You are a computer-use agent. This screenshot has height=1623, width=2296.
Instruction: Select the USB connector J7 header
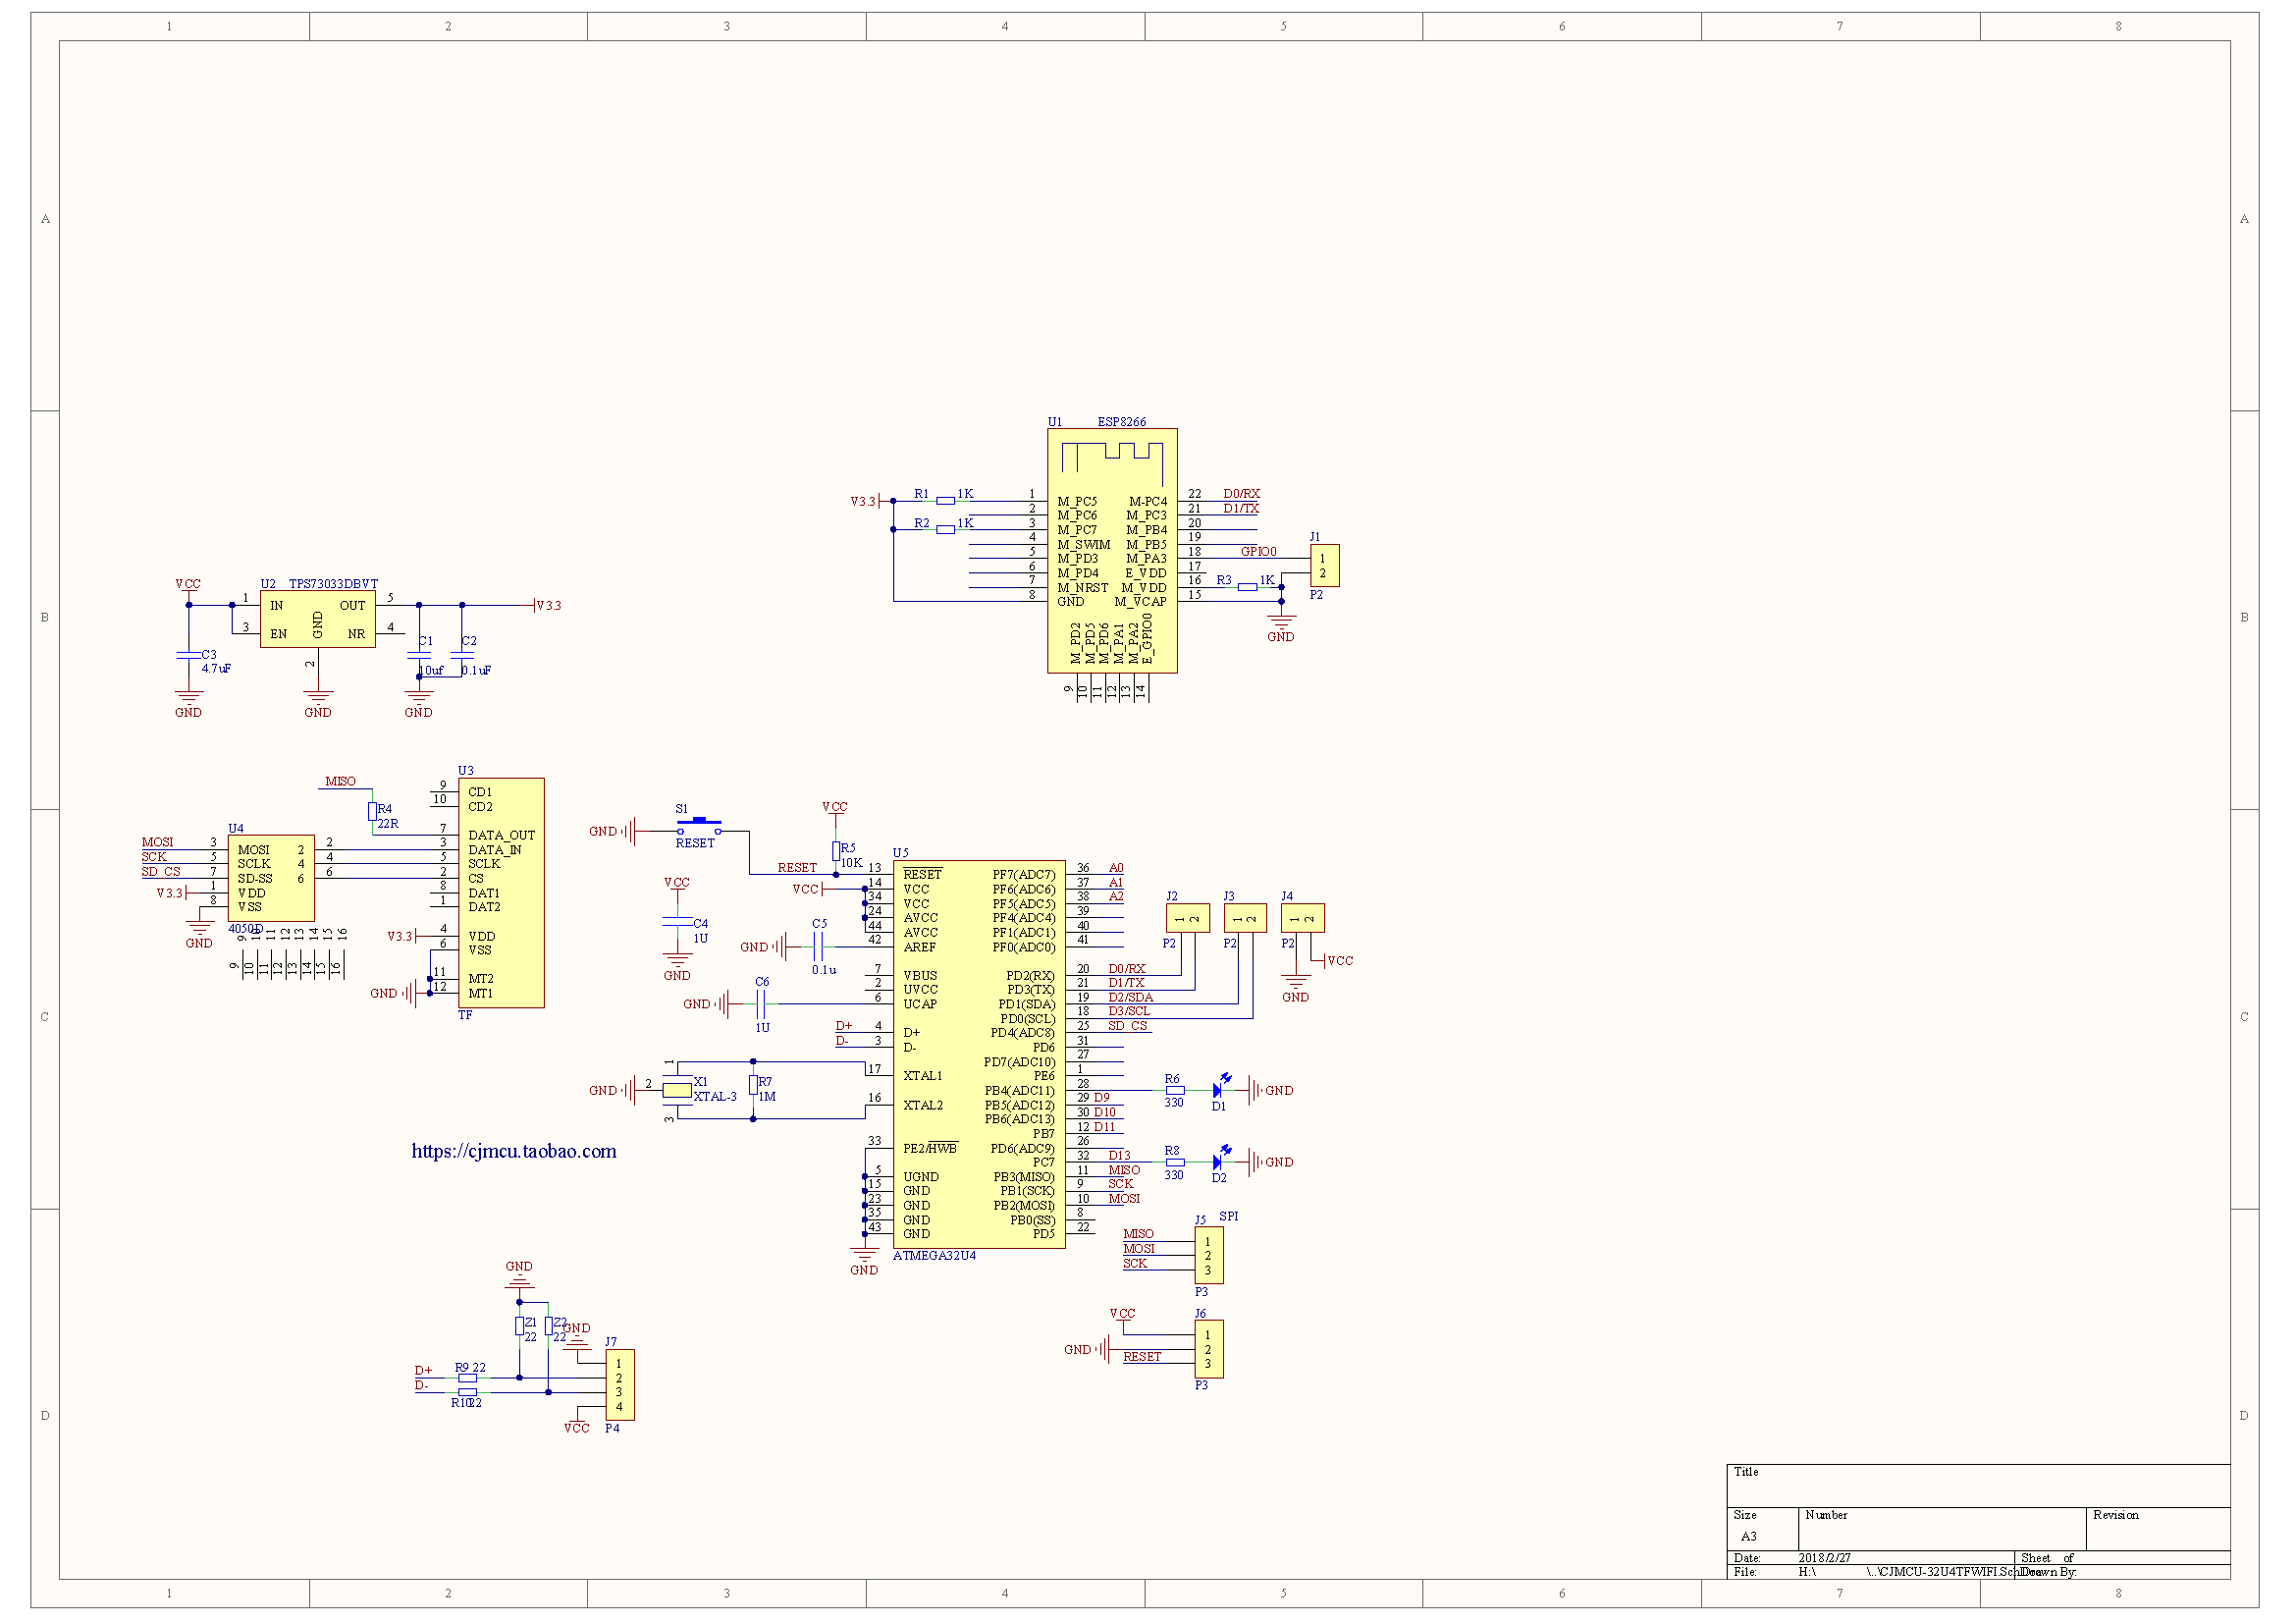pos(619,1385)
